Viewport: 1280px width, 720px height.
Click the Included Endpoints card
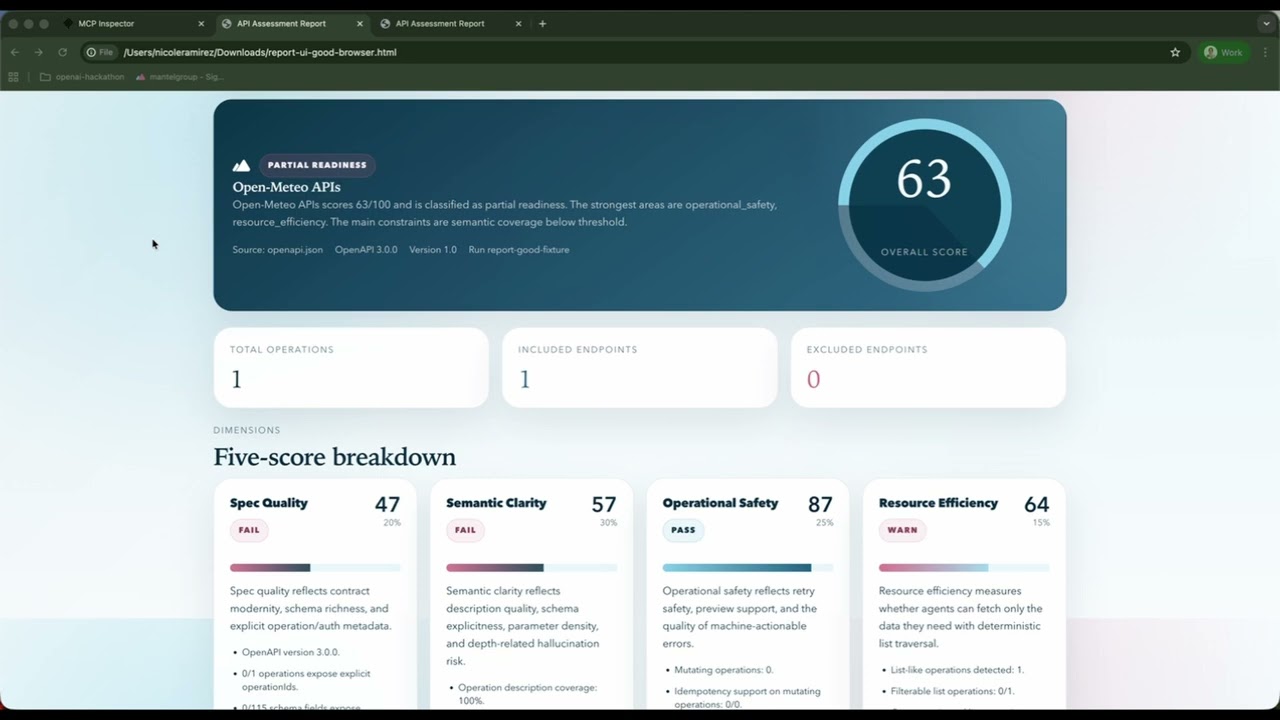click(x=639, y=367)
